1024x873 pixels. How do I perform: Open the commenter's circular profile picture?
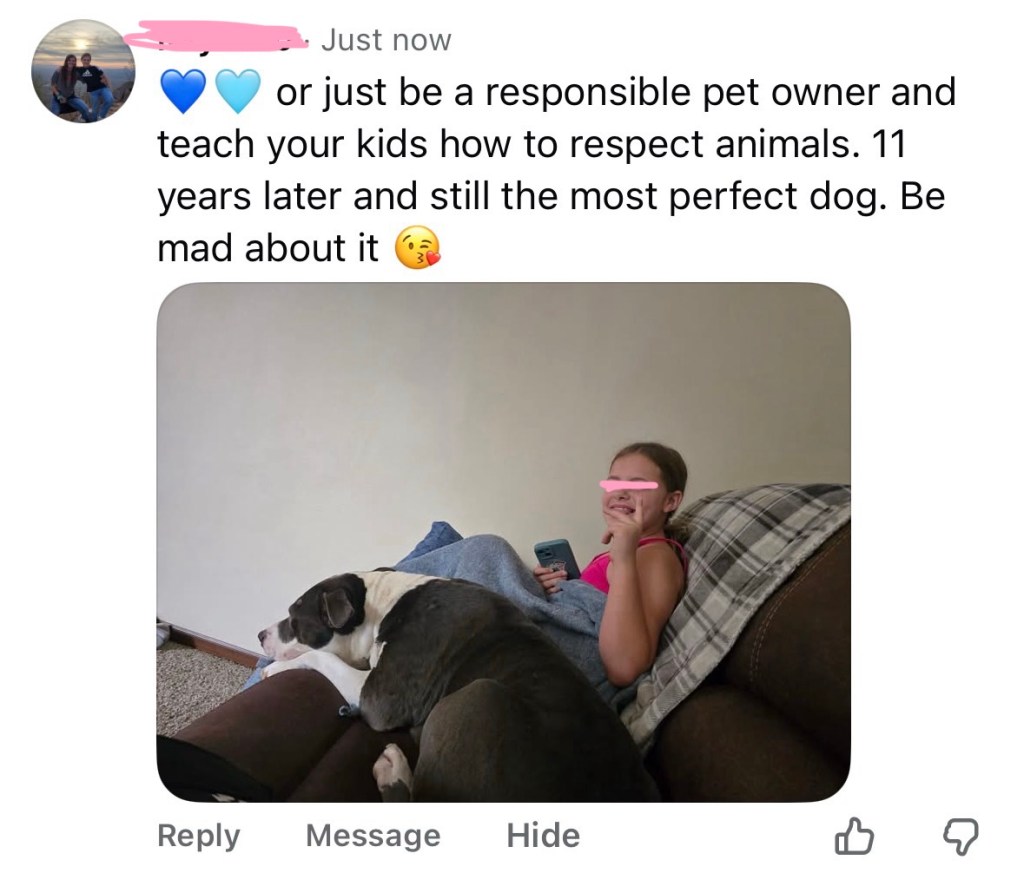84,71
